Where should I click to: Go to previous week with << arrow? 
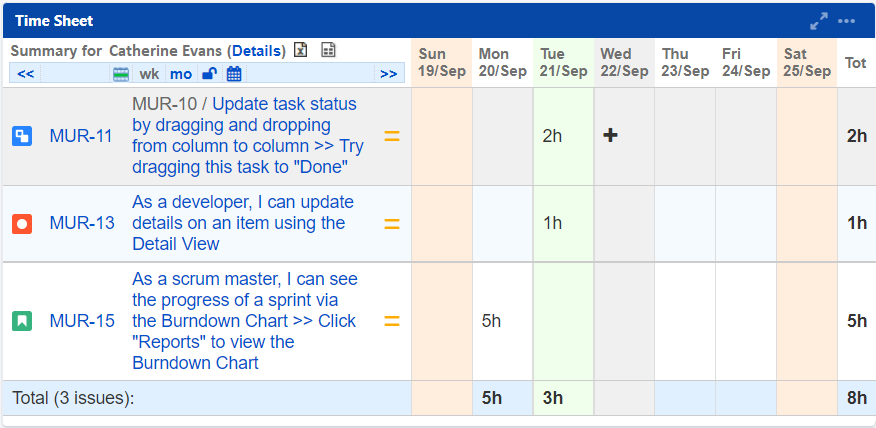[x=26, y=73]
